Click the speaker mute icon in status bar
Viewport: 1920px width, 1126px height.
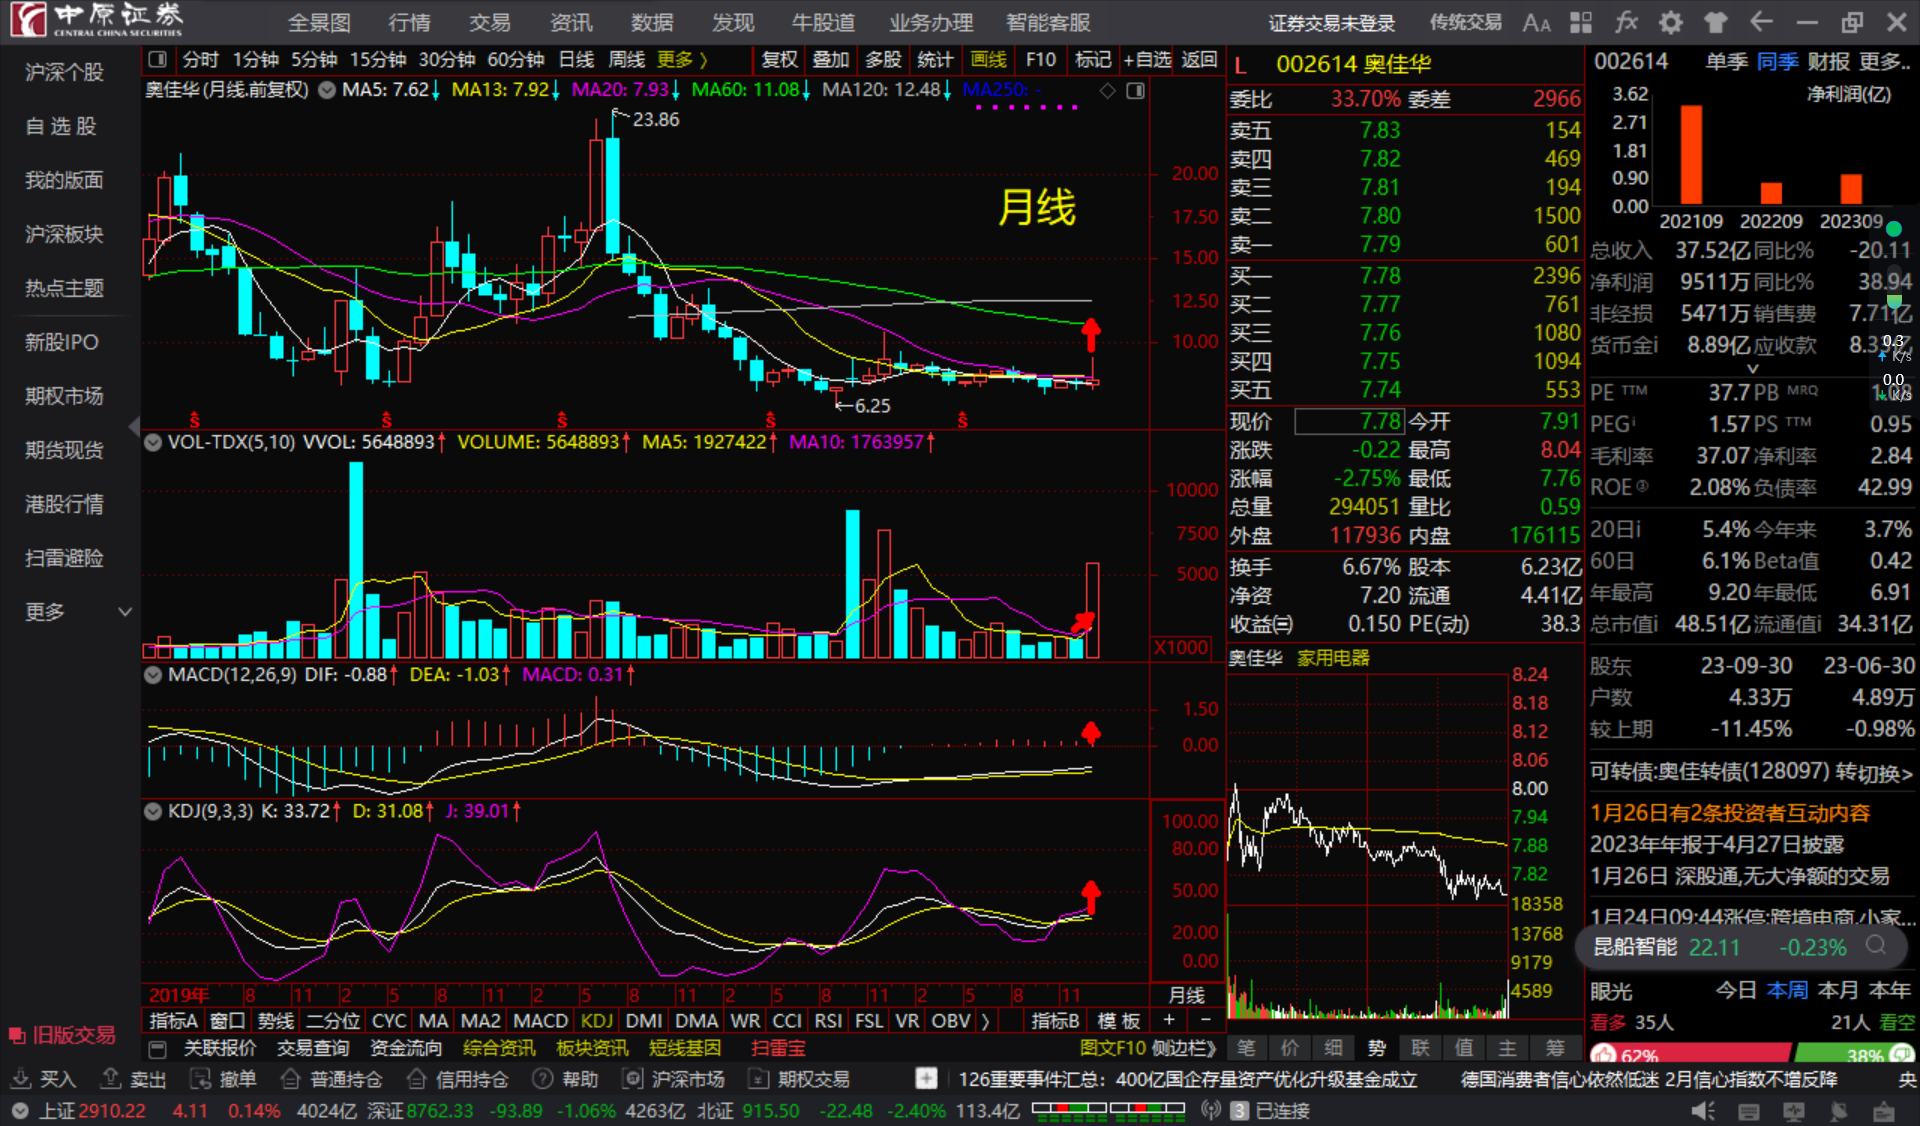click(x=1703, y=1111)
